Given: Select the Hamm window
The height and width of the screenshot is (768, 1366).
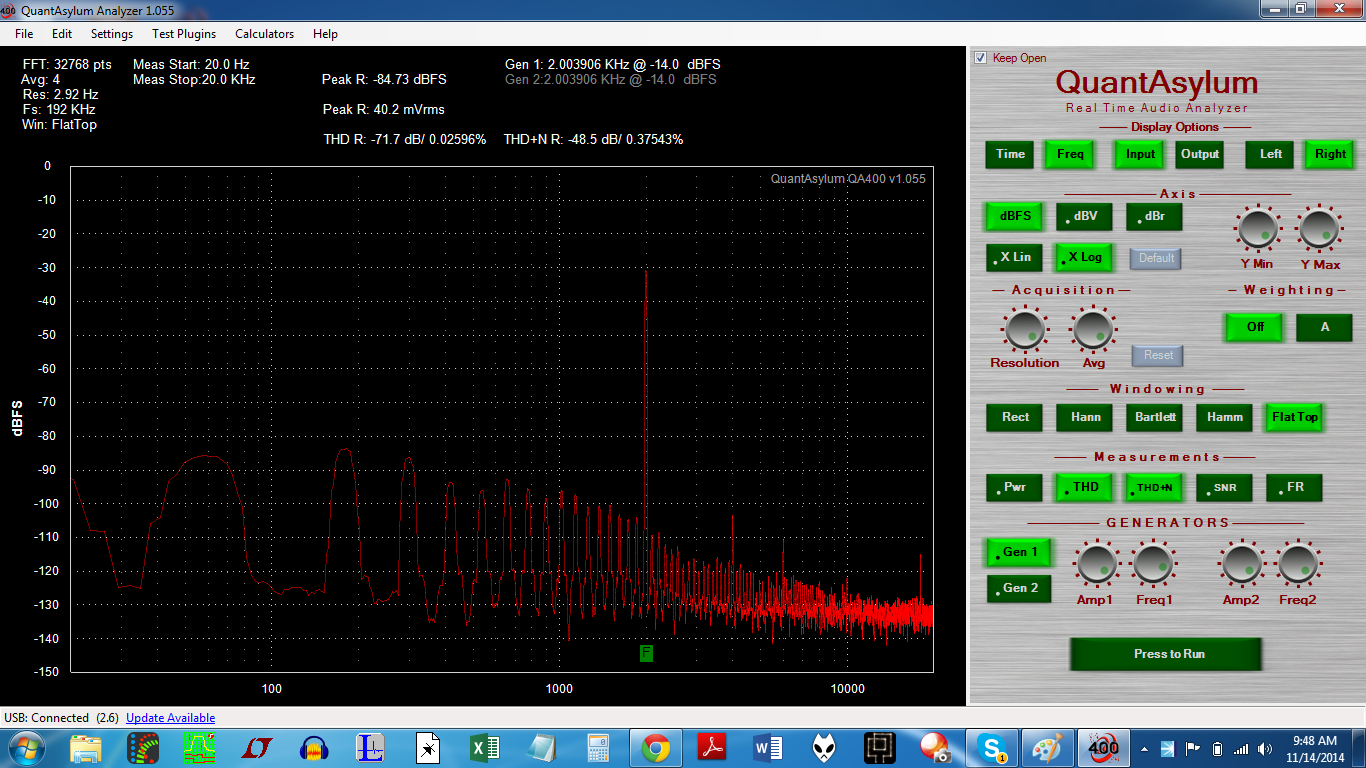Looking at the screenshot, I should pyautogui.click(x=1225, y=417).
